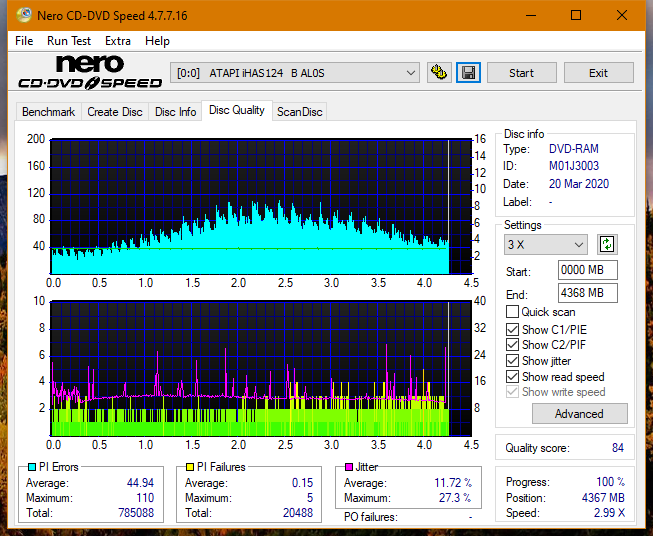This screenshot has height=536, width=653.
Task: Click the save floppy disk icon
Action: [x=468, y=73]
